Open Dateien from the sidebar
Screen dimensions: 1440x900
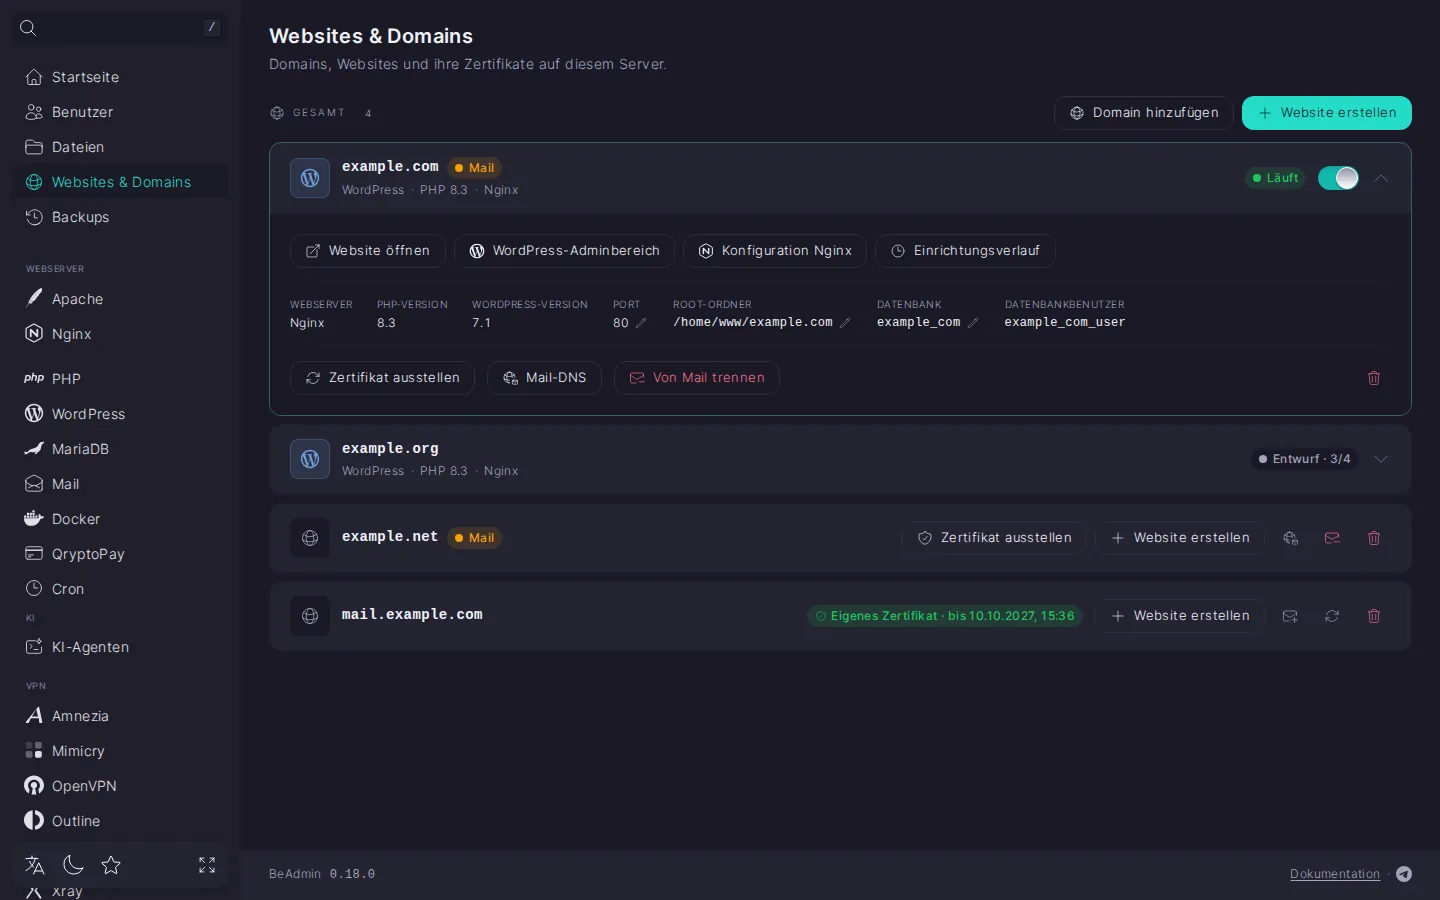coord(120,147)
